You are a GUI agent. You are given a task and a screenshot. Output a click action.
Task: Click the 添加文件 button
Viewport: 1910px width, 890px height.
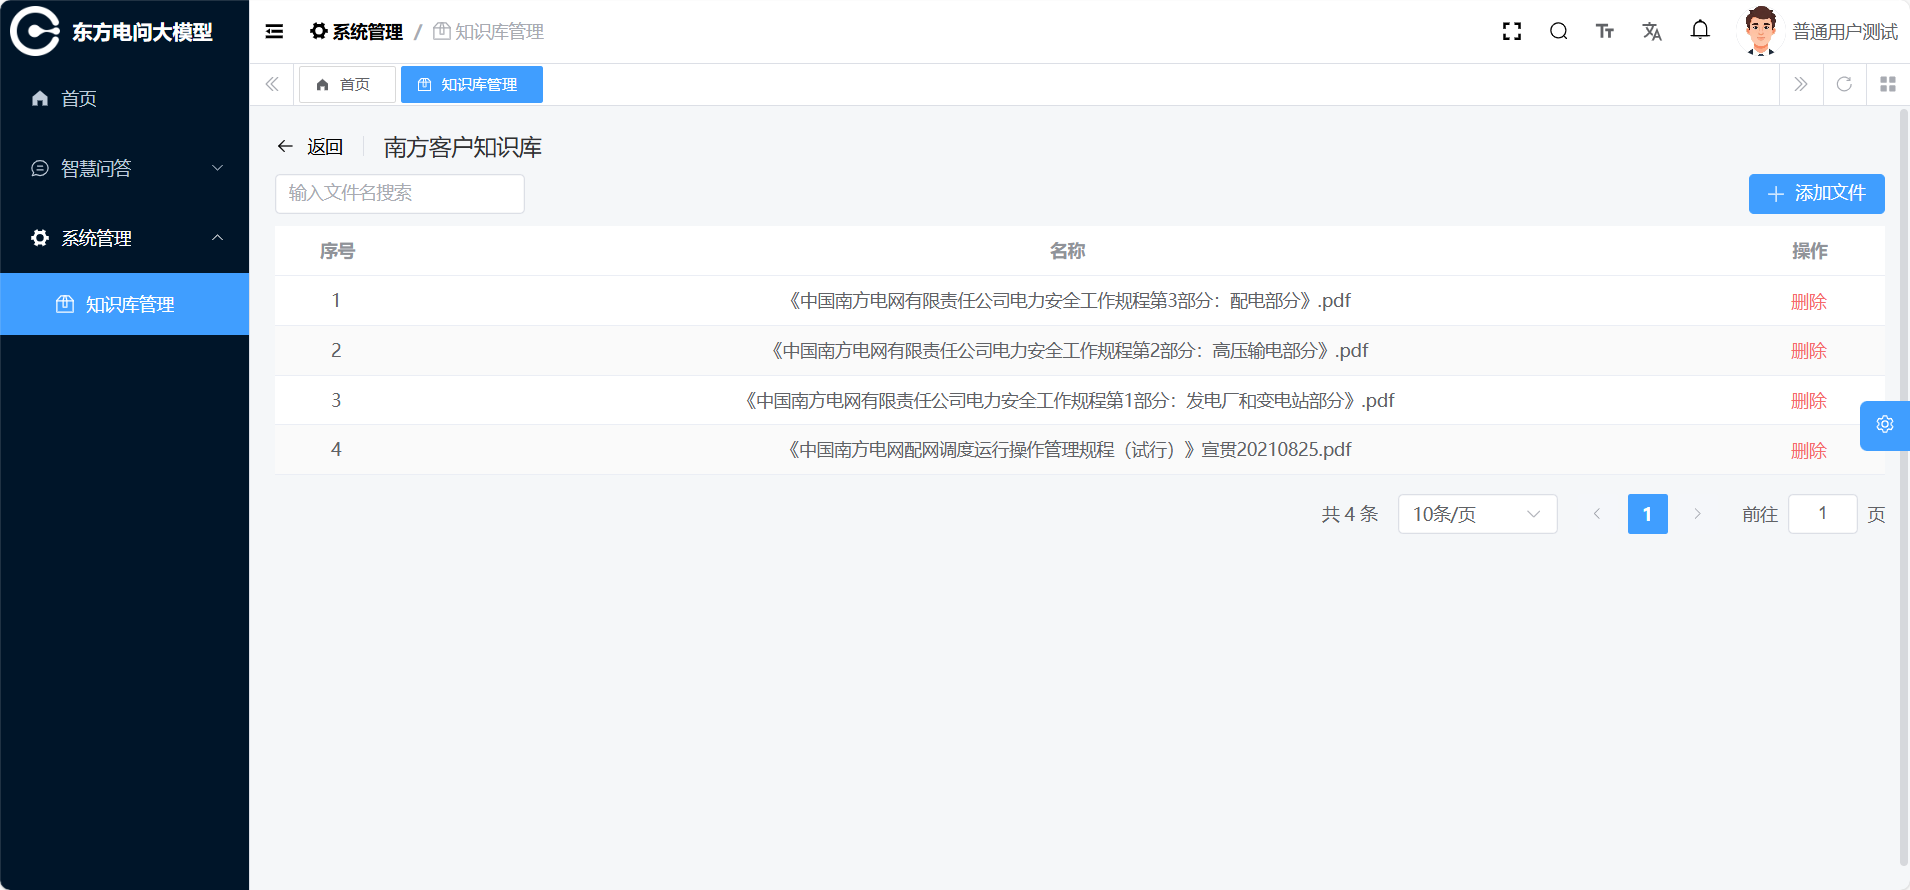1815,194
